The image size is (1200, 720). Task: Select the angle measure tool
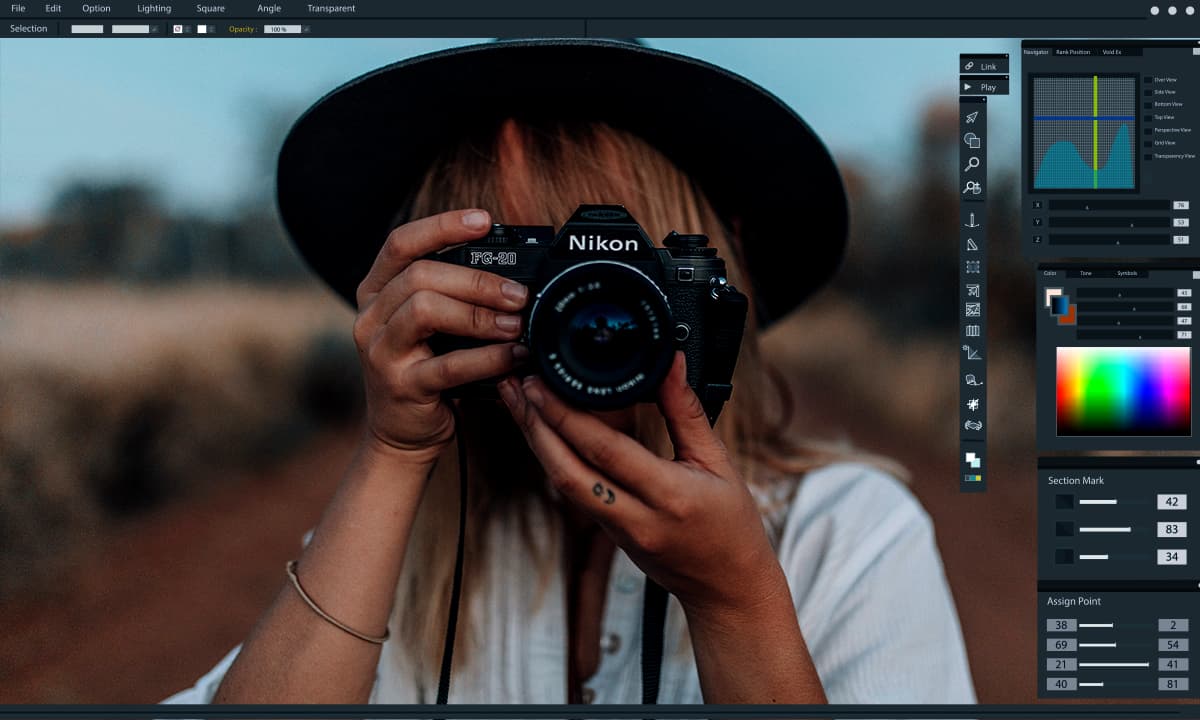click(972, 353)
